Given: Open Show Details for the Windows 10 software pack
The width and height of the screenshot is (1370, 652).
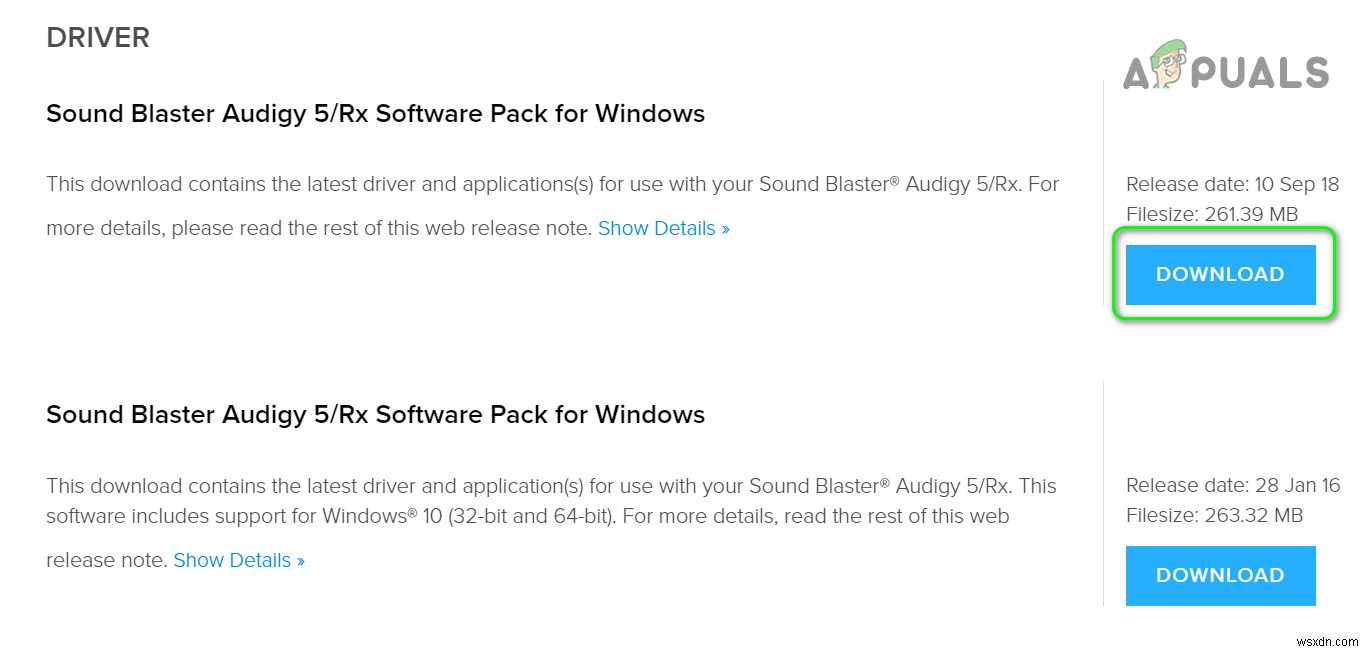Looking at the screenshot, I should click(232, 560).
